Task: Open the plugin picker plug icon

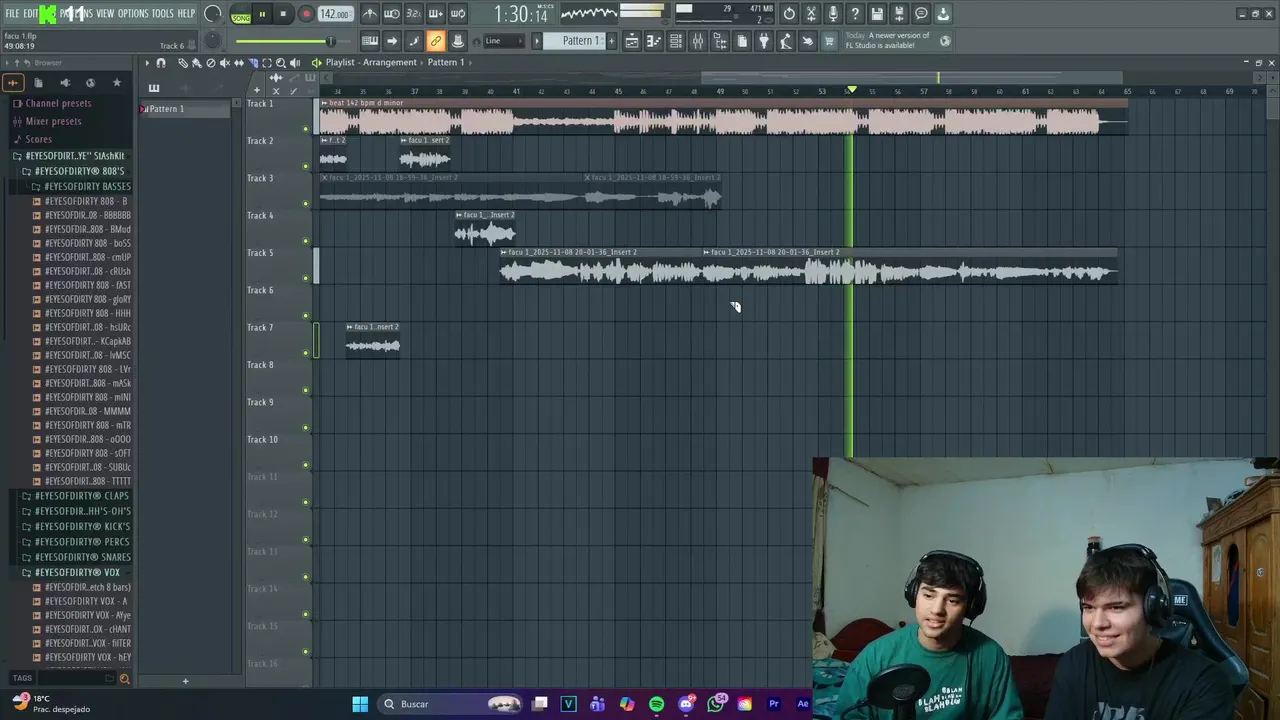Action: [764, 41]
